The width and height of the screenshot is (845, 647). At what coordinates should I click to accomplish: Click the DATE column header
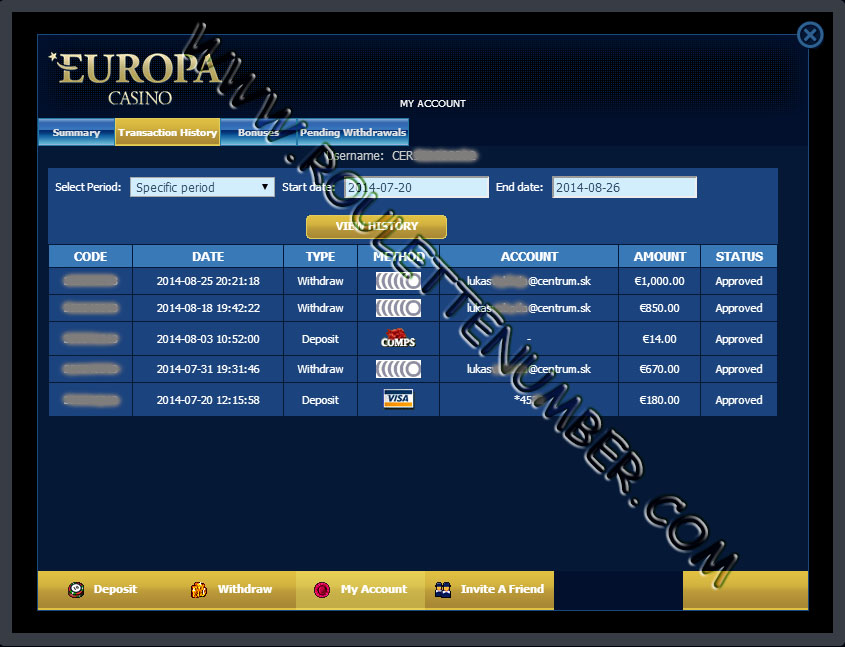coord(208,256)
